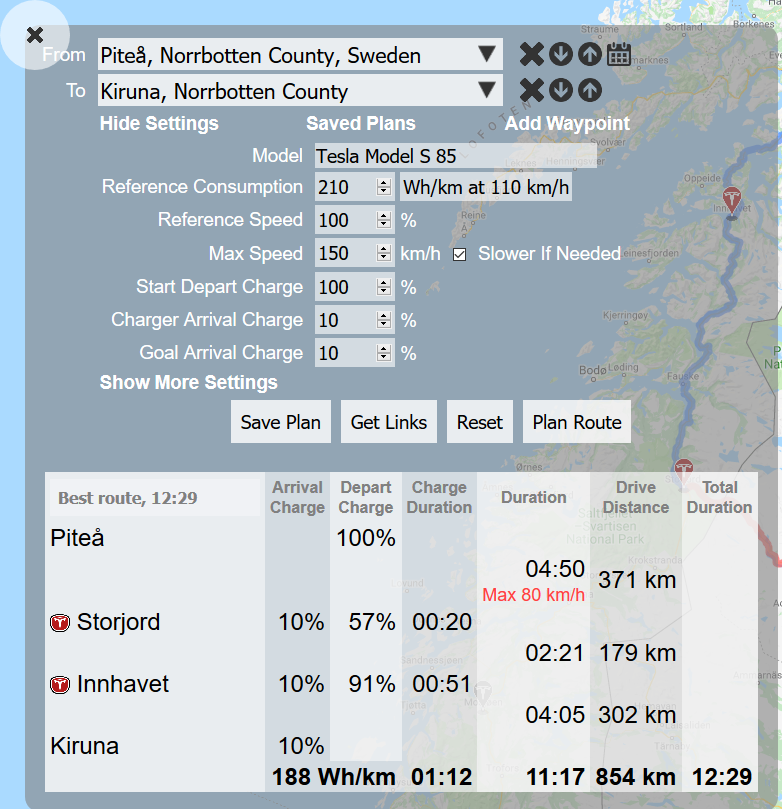Select the Innhavet stop name

123,684
